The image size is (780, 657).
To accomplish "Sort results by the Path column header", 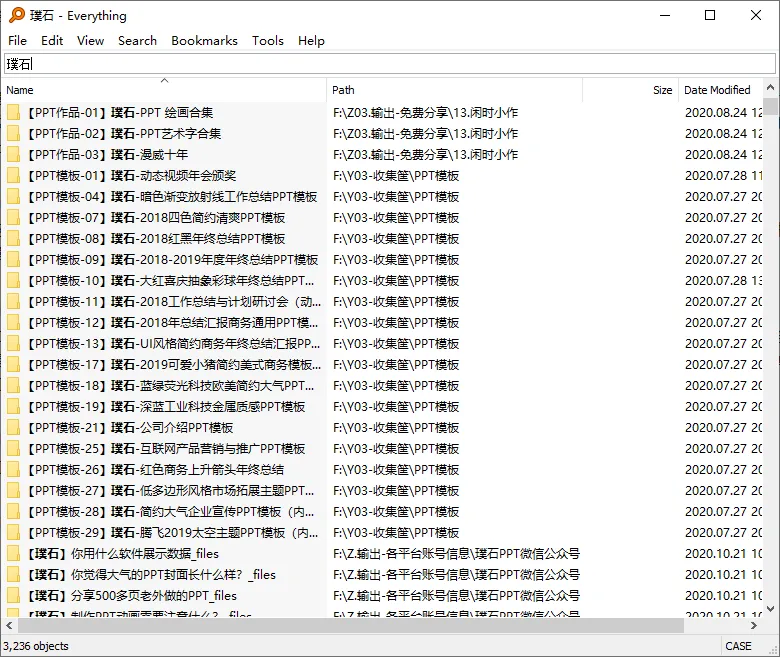I will click(454, 90).
